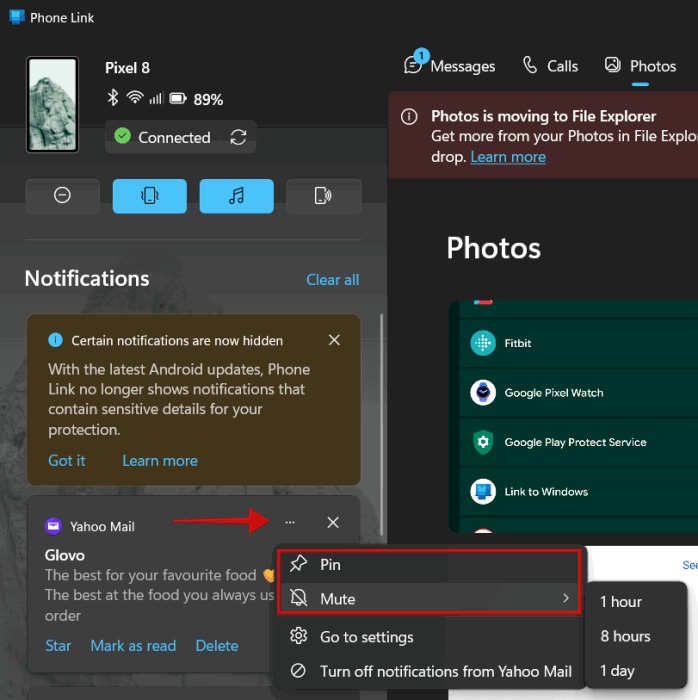Image resolution: width=698 pixels, height=700 pixels.
Task: Switch to the Calls tab
Action: (x=550, y=66)
